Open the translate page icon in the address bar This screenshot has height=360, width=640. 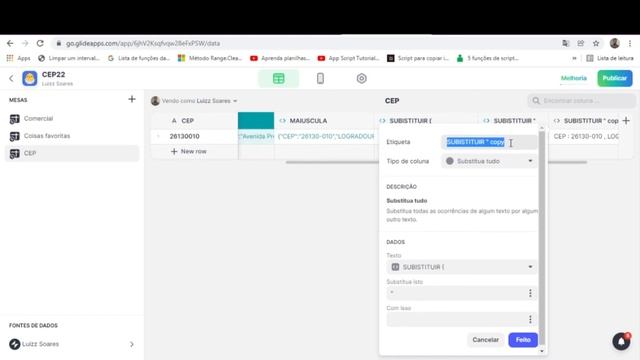tap(566, 43)
